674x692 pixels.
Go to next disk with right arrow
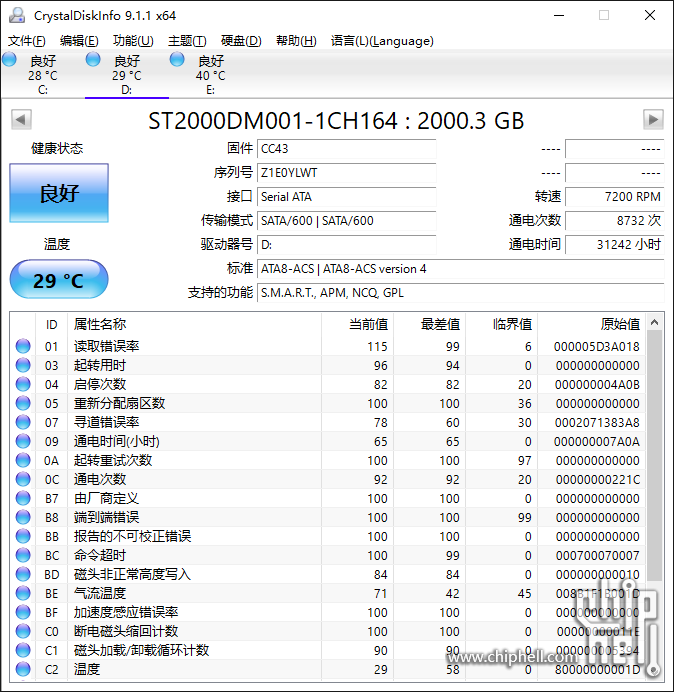[653, 119]
